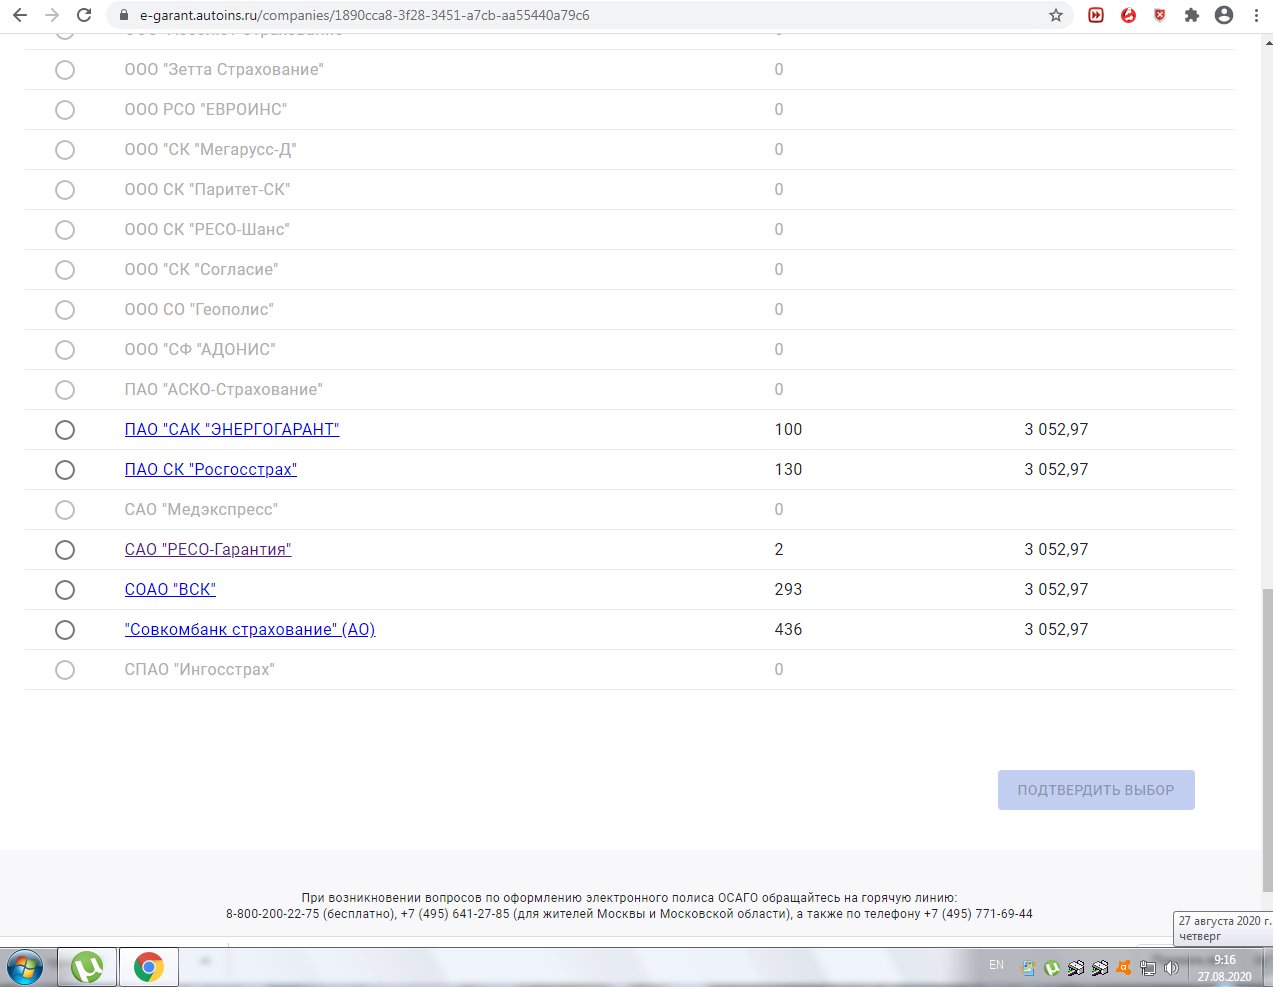The image size is (1273, 987).
Task: Open the "Совкомбанк страхование" (АО) link
Action: point(250,630)
